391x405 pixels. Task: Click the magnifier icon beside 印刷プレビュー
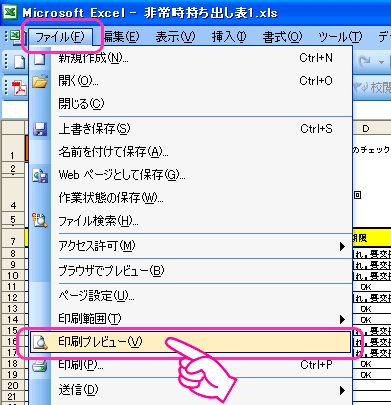pyautogui.click(x=40, y=342)
